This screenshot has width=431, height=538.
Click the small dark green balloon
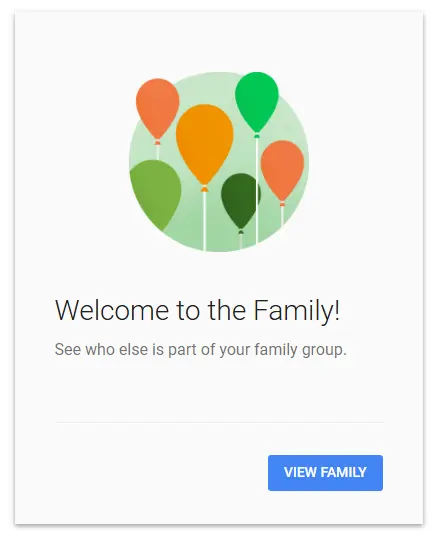239,201
